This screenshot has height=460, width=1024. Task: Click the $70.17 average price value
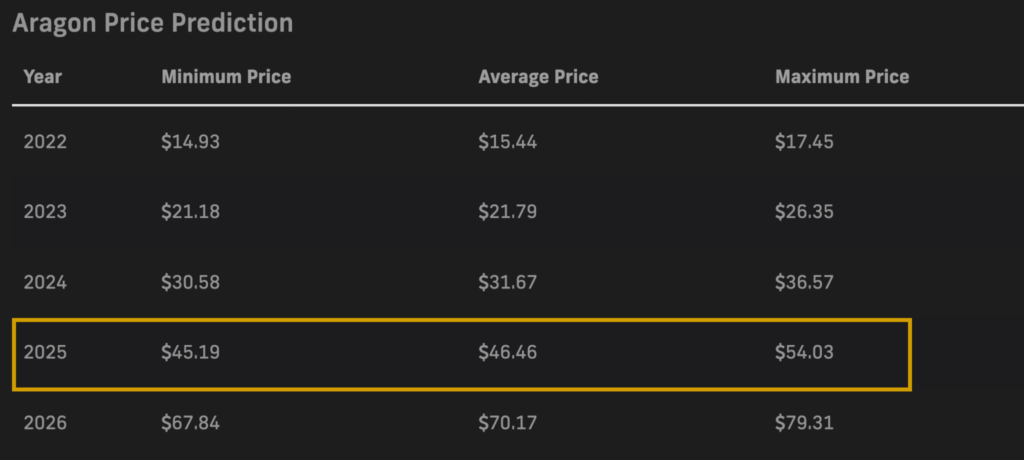click(507, 423)
